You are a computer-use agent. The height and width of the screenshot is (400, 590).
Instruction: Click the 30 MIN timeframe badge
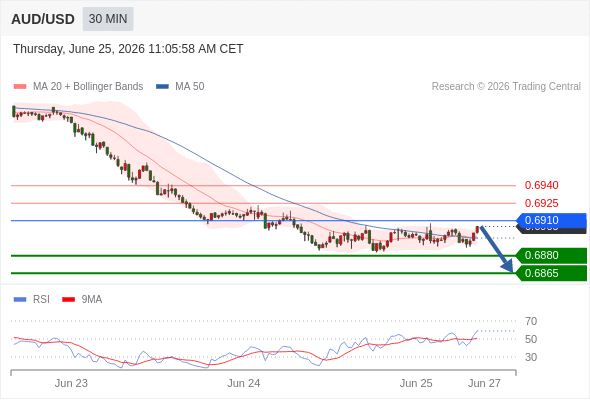click(108, 19)
